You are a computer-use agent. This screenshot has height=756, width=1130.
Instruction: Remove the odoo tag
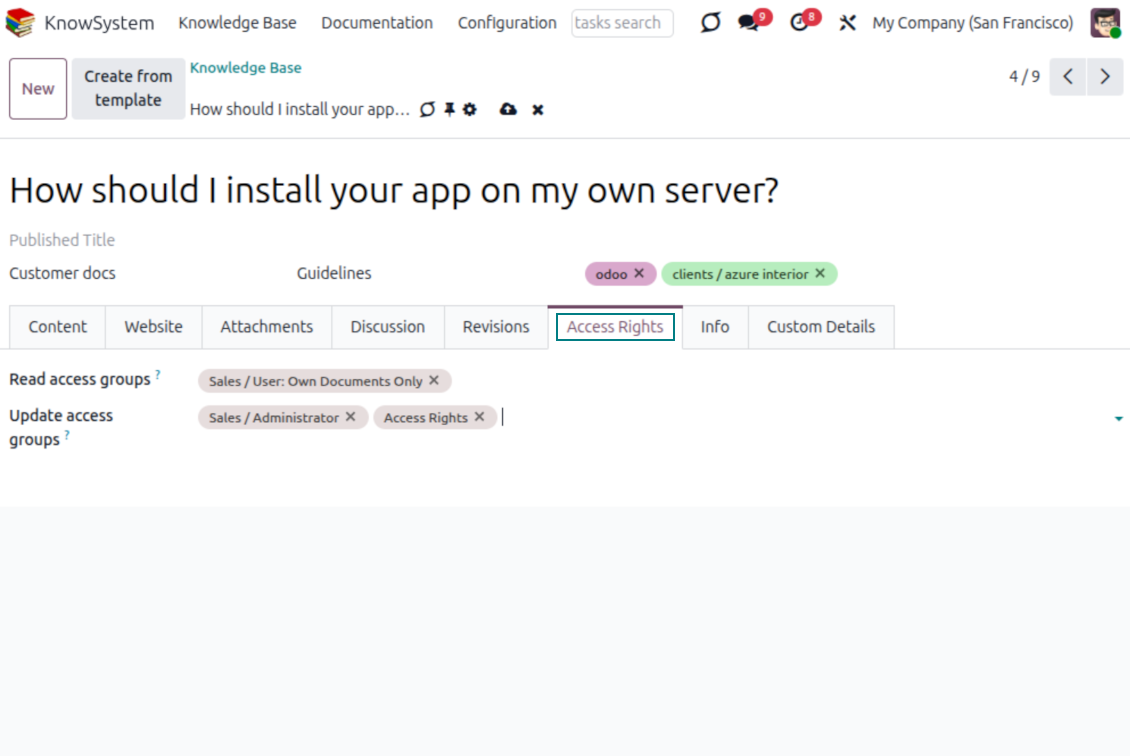click(x=640, y=273)
